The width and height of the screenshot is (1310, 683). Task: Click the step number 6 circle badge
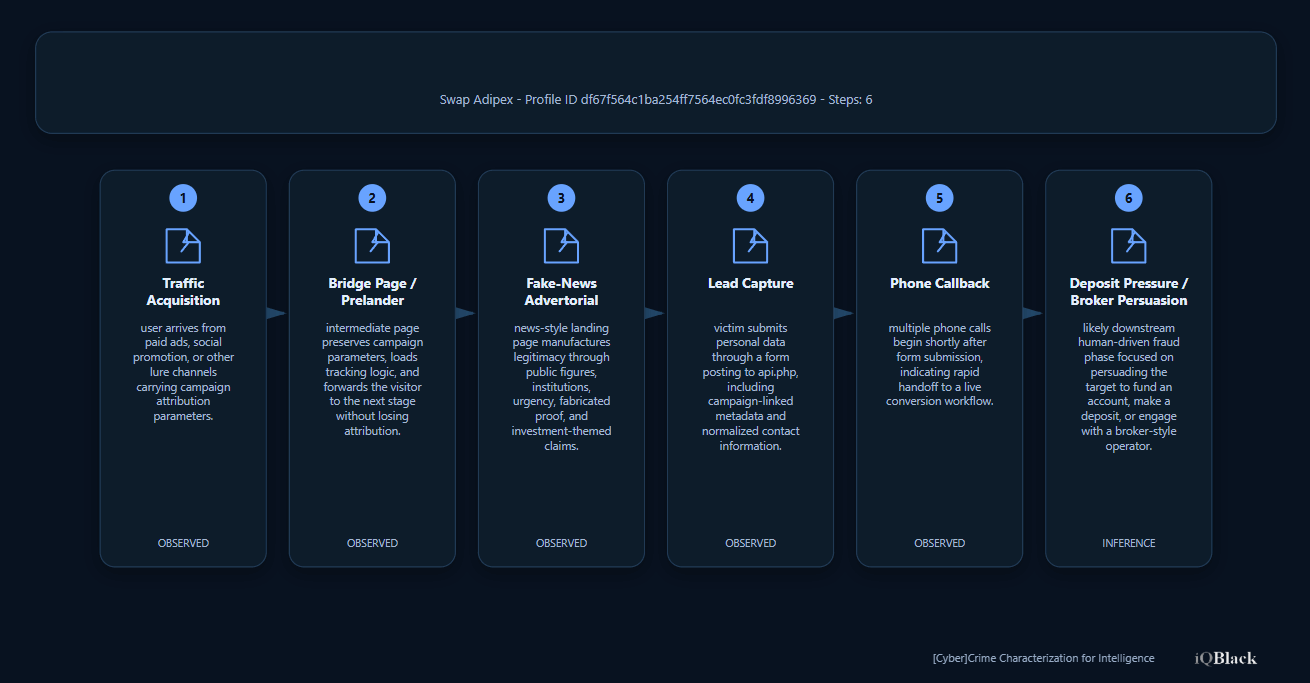1128,198
